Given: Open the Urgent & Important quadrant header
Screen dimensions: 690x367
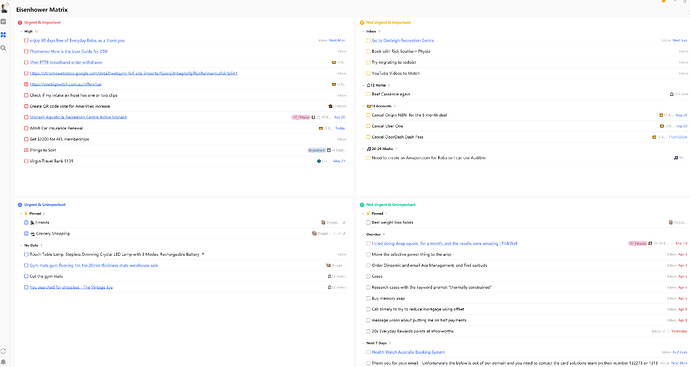Looking at the screenshot, I should tap(42, 22).
